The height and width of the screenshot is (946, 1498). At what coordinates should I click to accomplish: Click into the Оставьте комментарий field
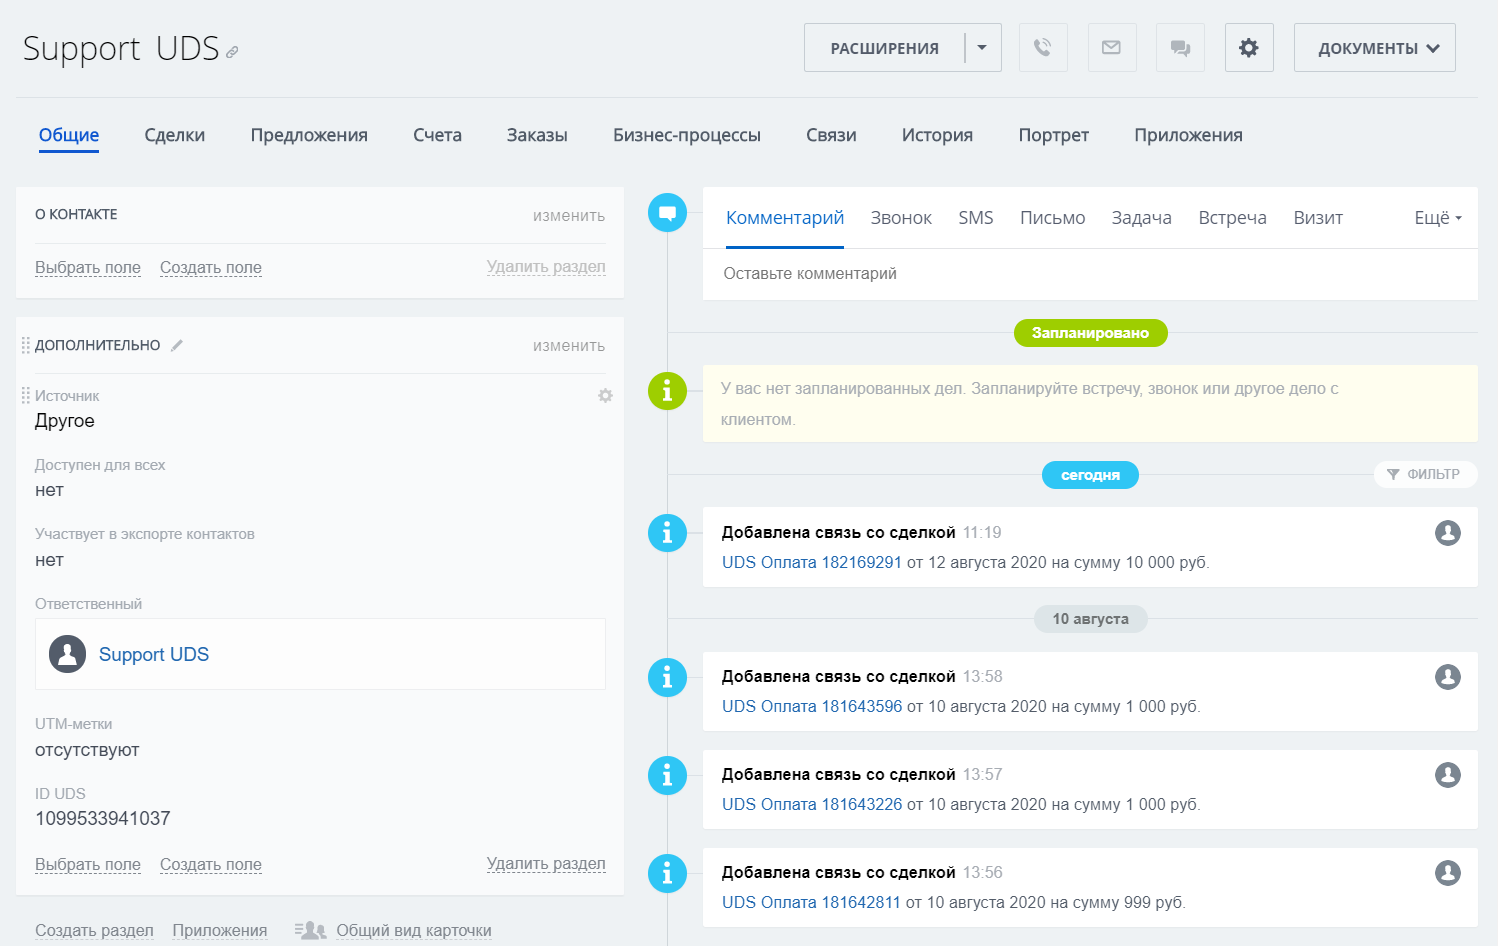[x=1090, y=273]
